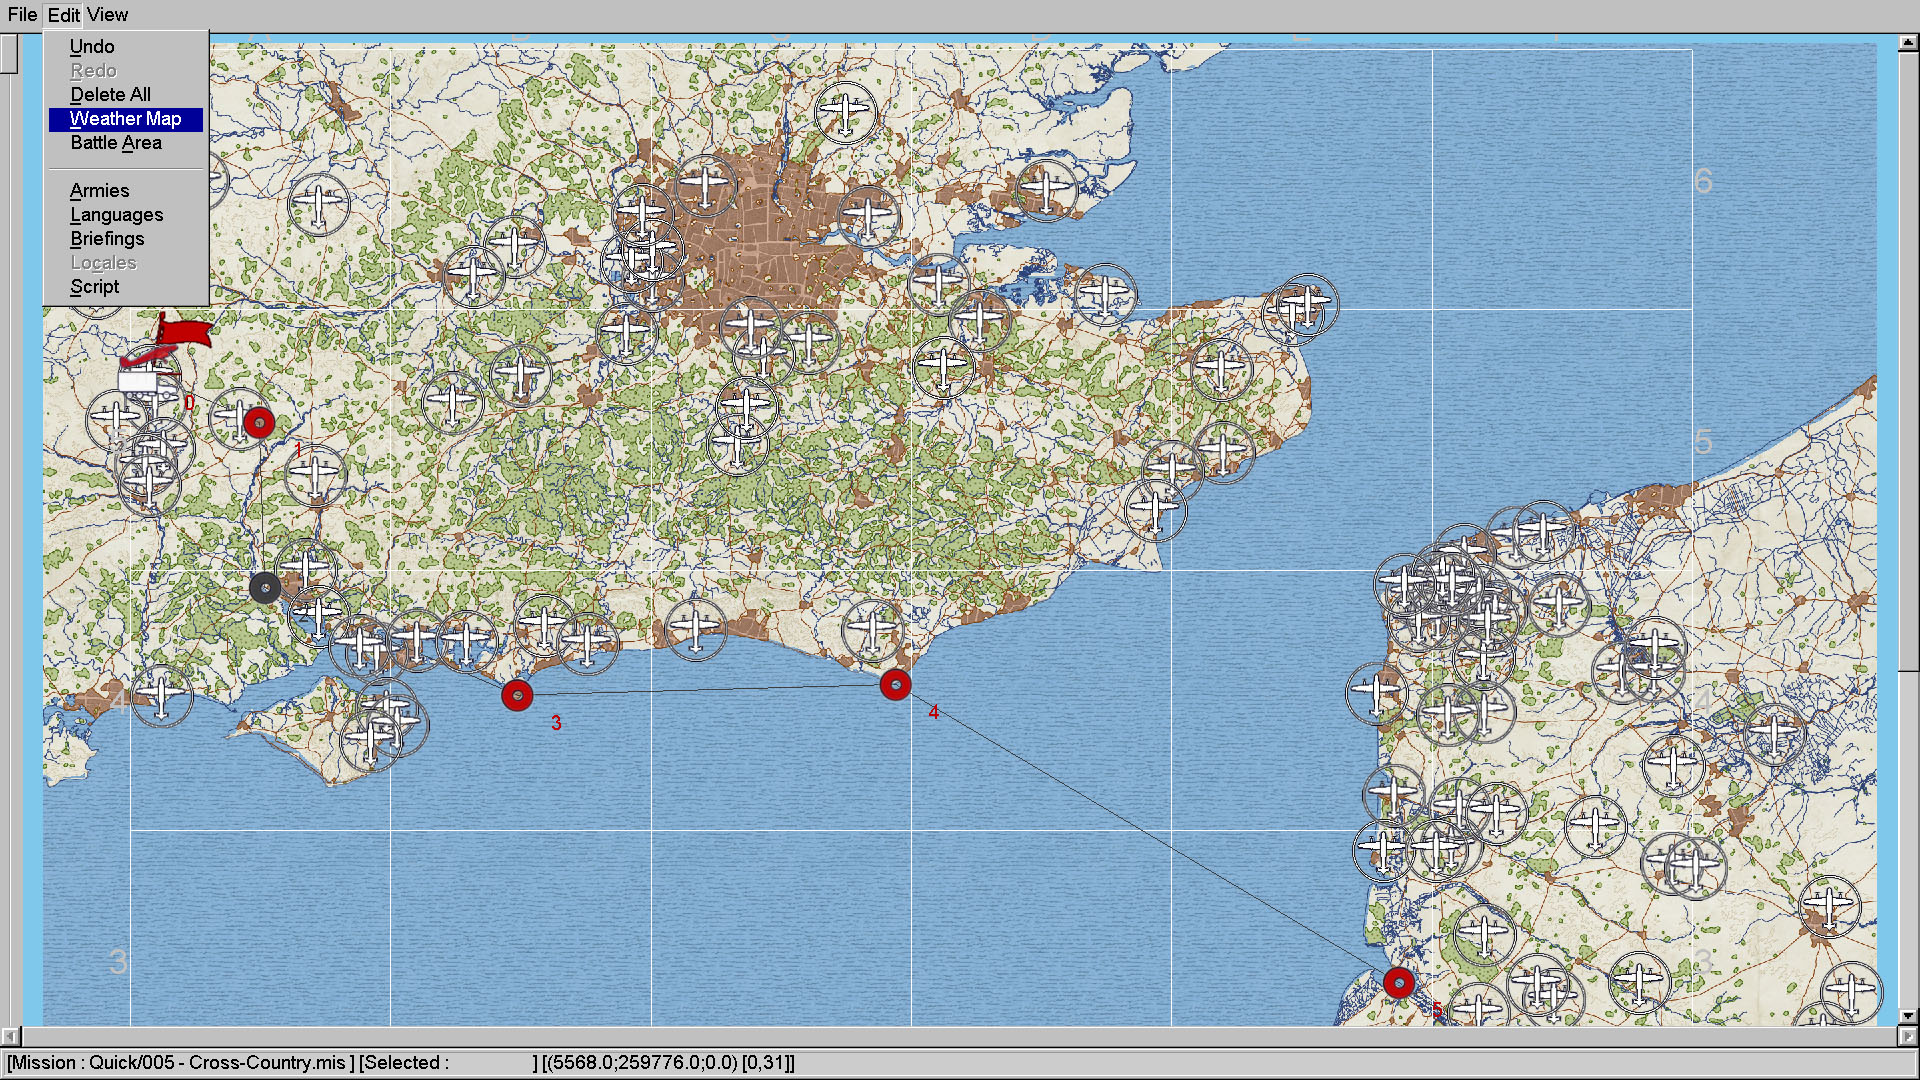Click horizontal scrollbar left arrow

pos(9,1036)
